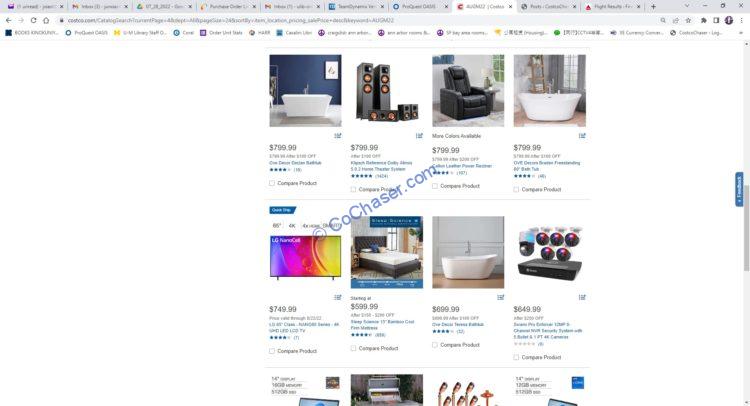The width and height of the screenshot is (750, 406).
Task: Expand the tab search dropdown arrow
Action: pos(687,7)
